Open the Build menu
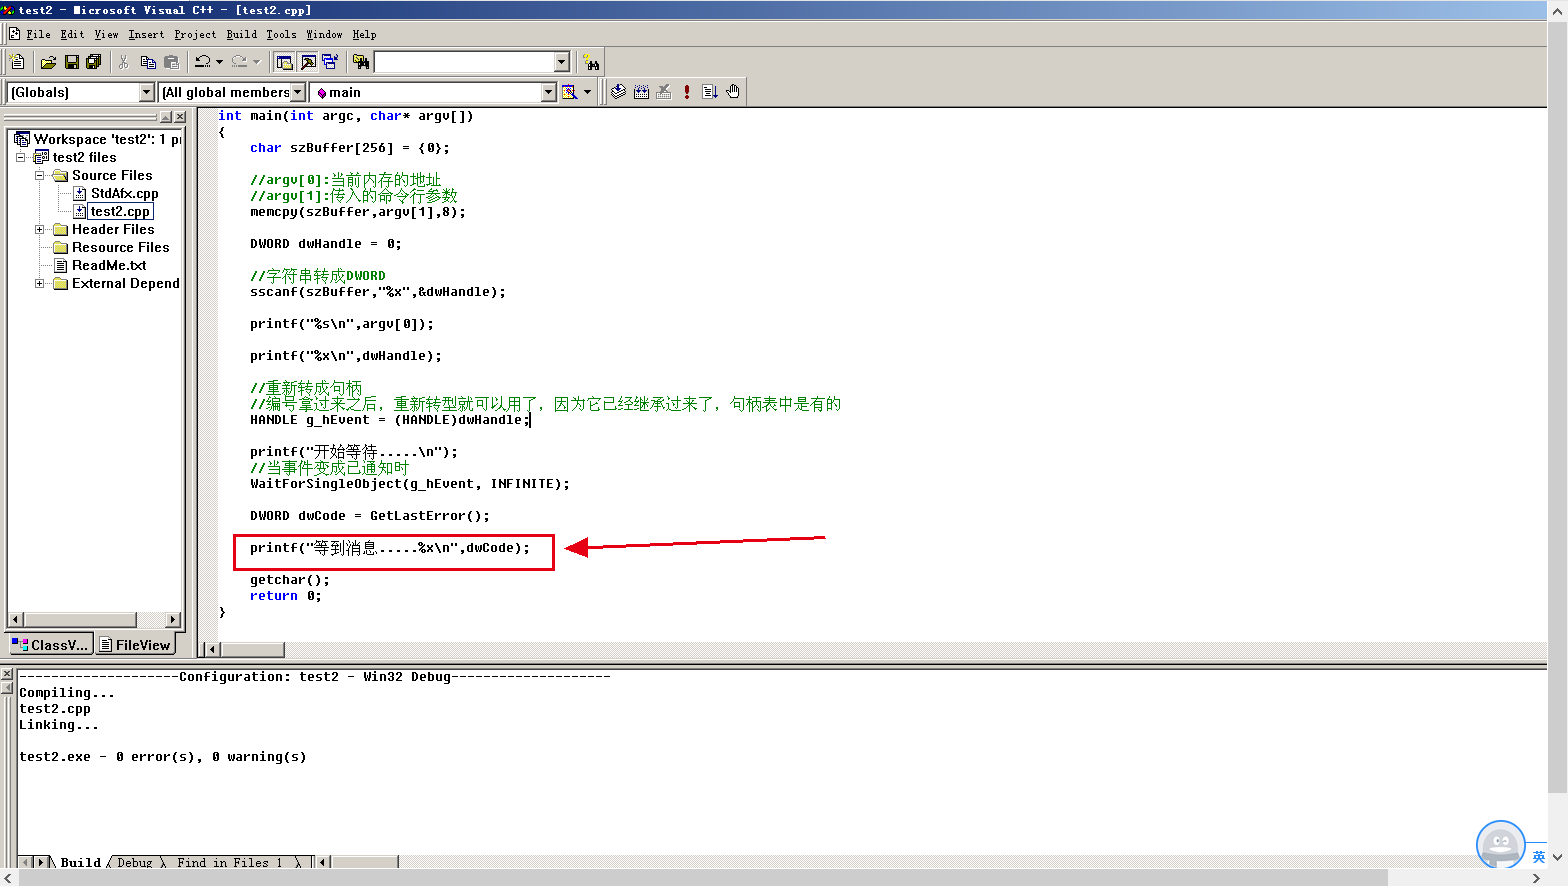Viewport: 1568px width, 886px height. tap(241, 34)
